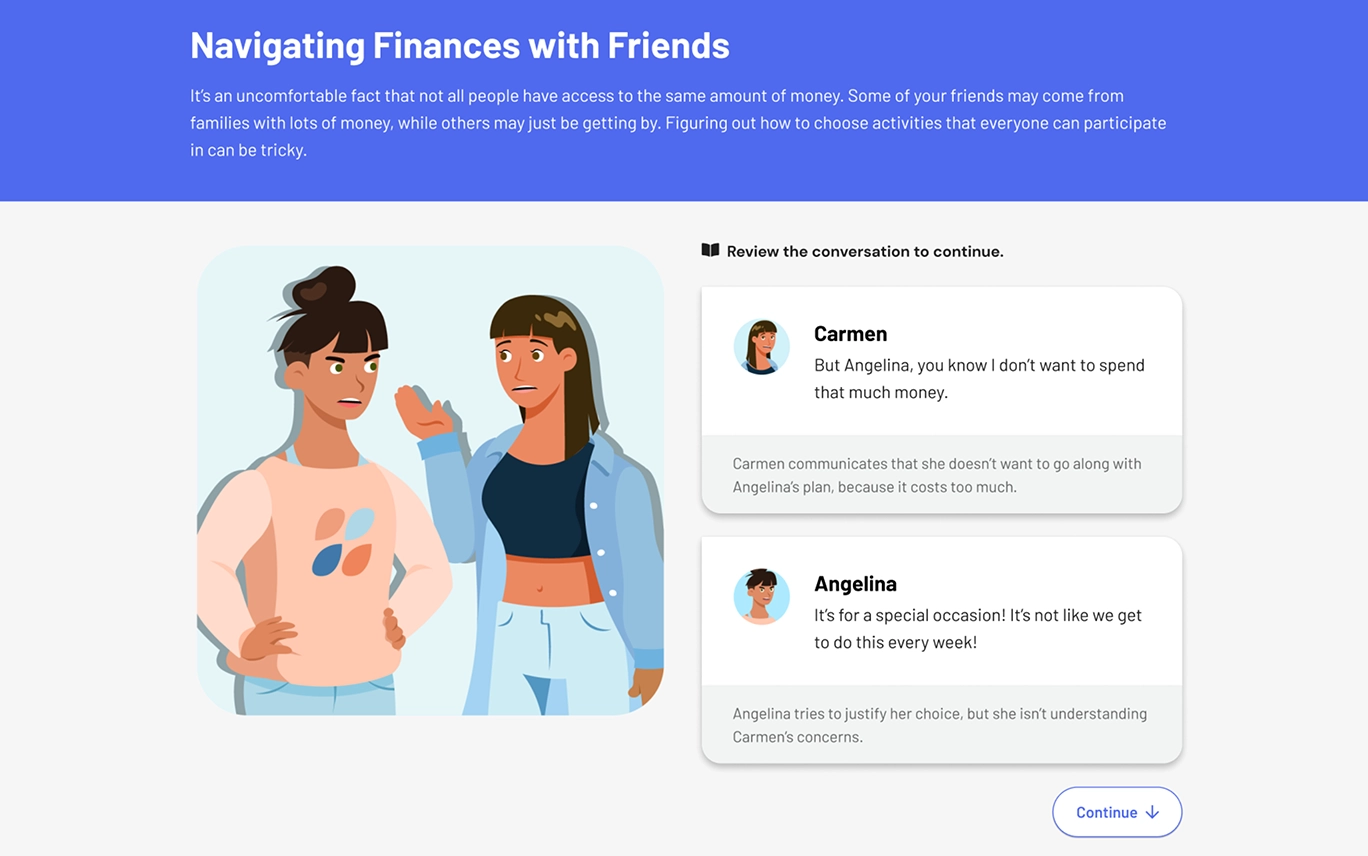Click the open book icon

point(710,250)
